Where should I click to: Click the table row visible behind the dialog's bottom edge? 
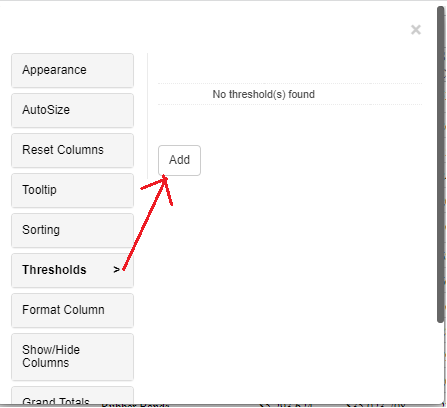(x=253, y=406)
